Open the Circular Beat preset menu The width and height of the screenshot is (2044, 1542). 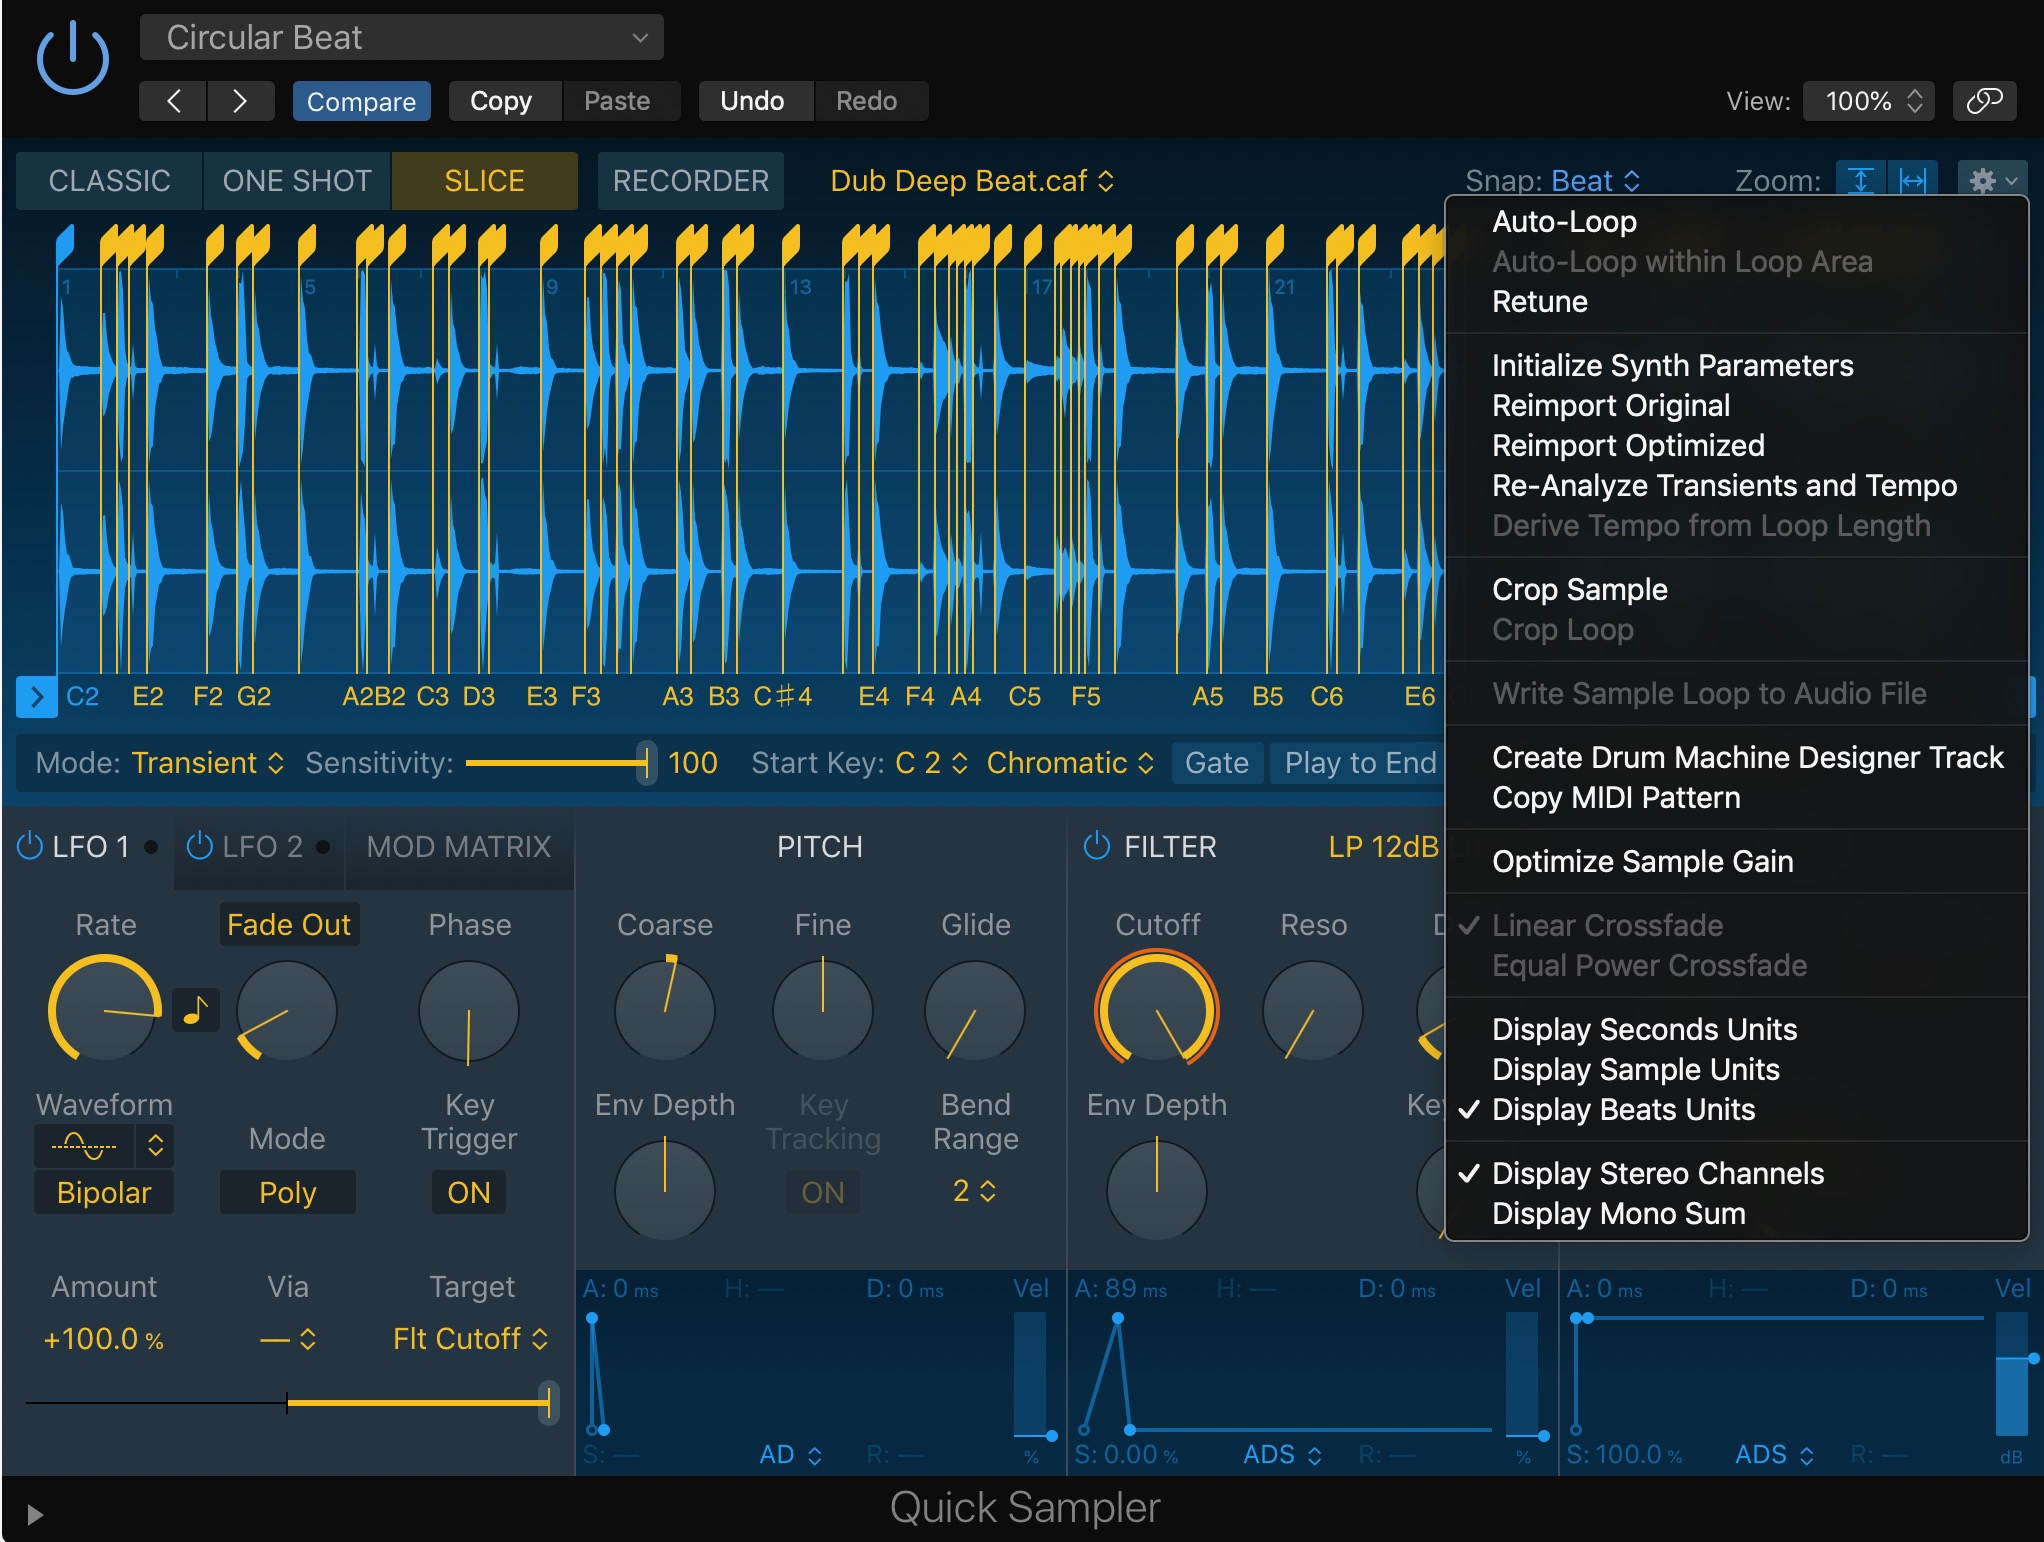click(x=400, y=37)
